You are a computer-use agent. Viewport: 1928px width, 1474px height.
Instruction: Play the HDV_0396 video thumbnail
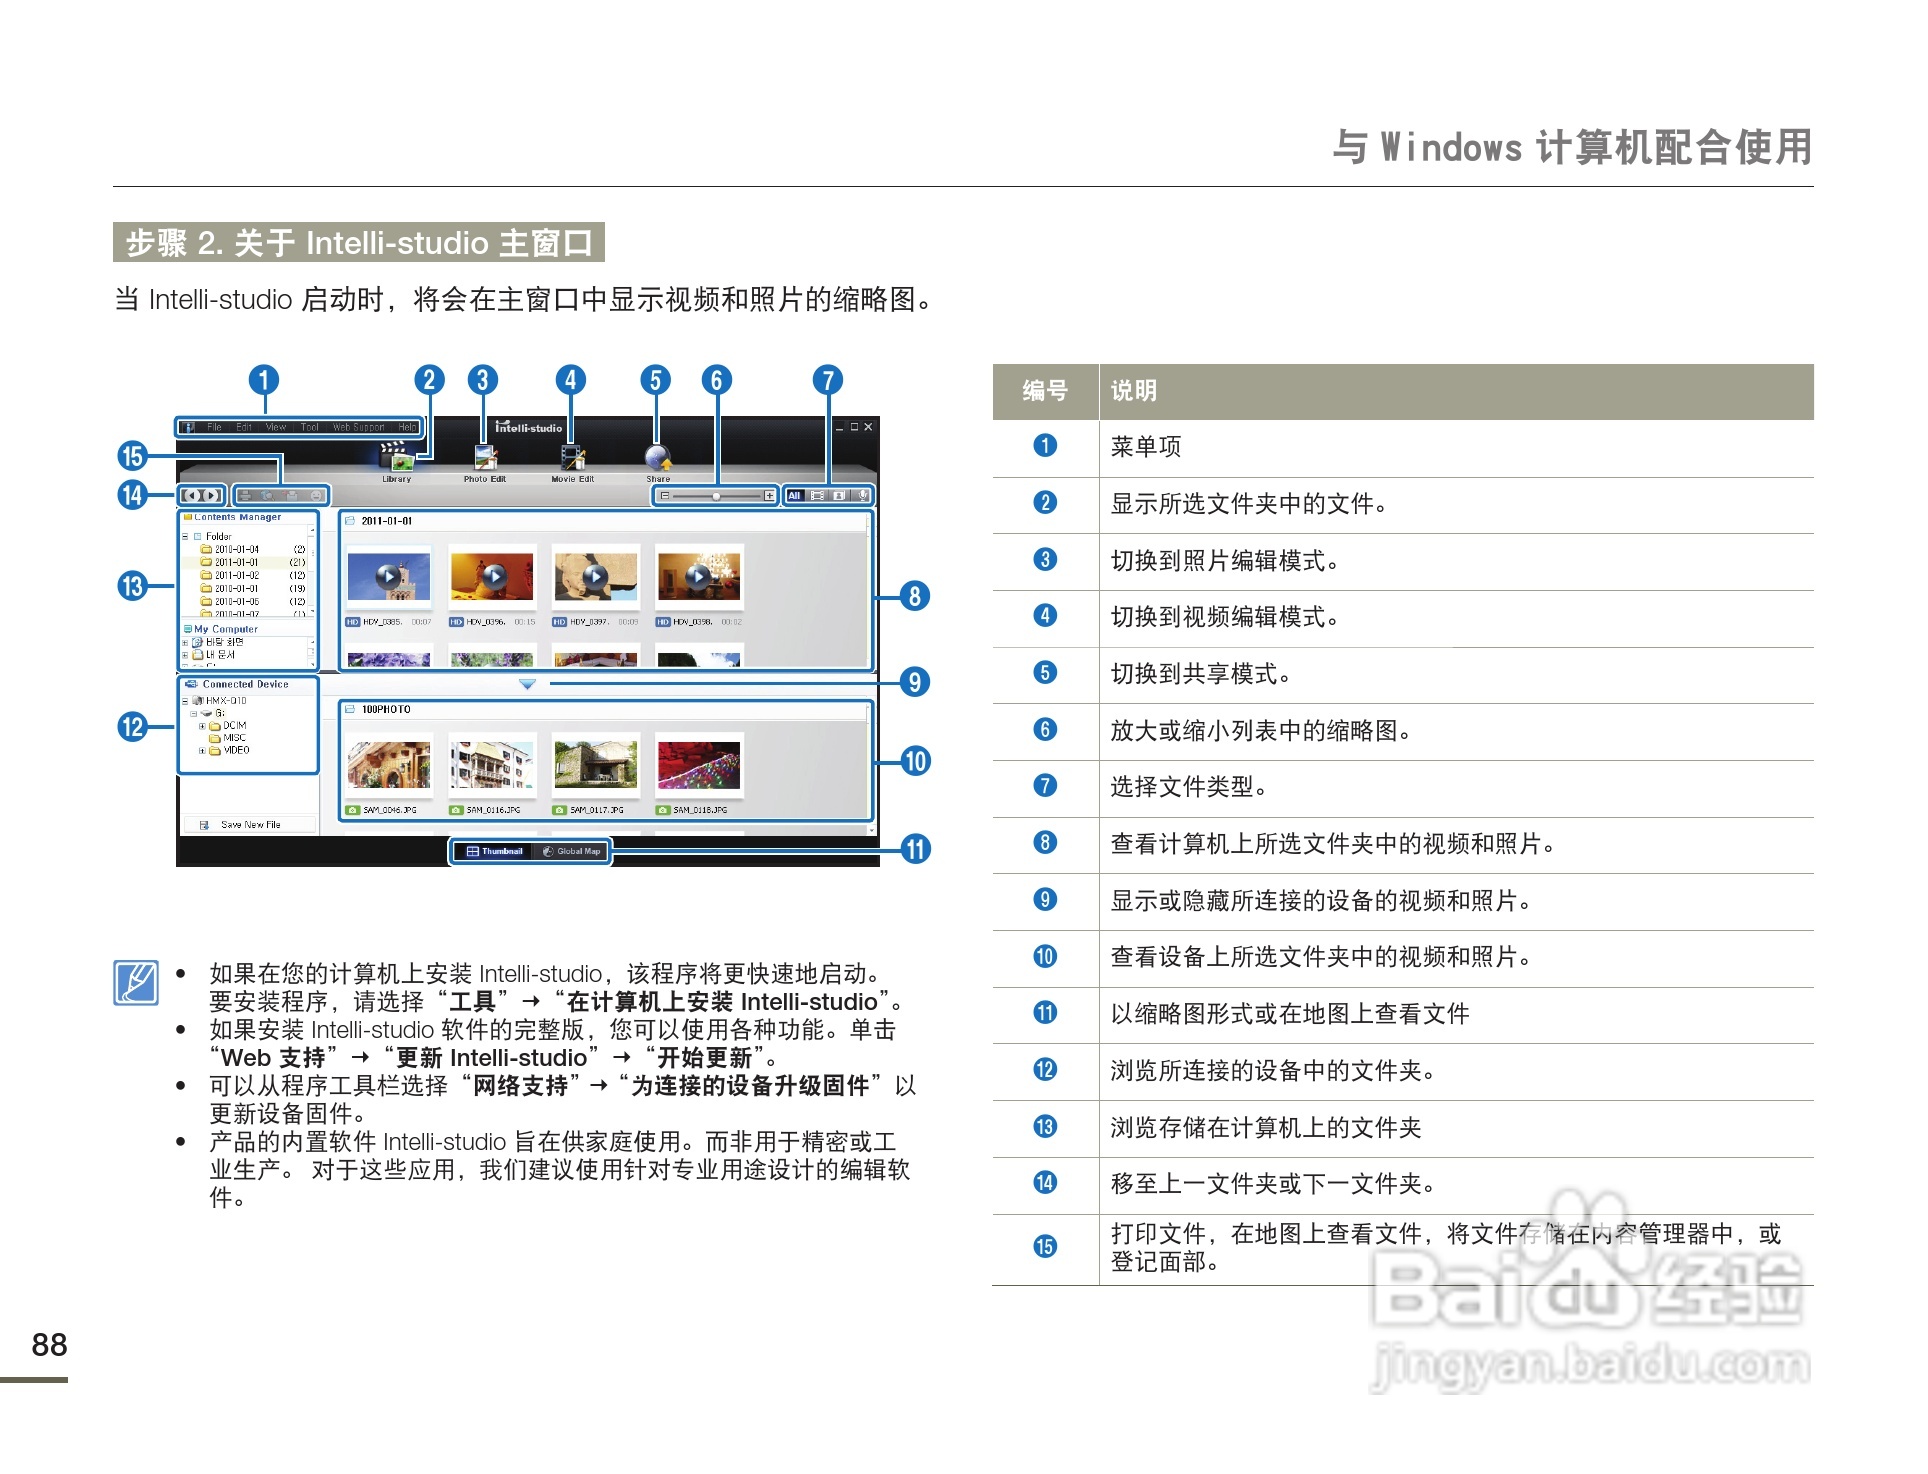point(493,577)
